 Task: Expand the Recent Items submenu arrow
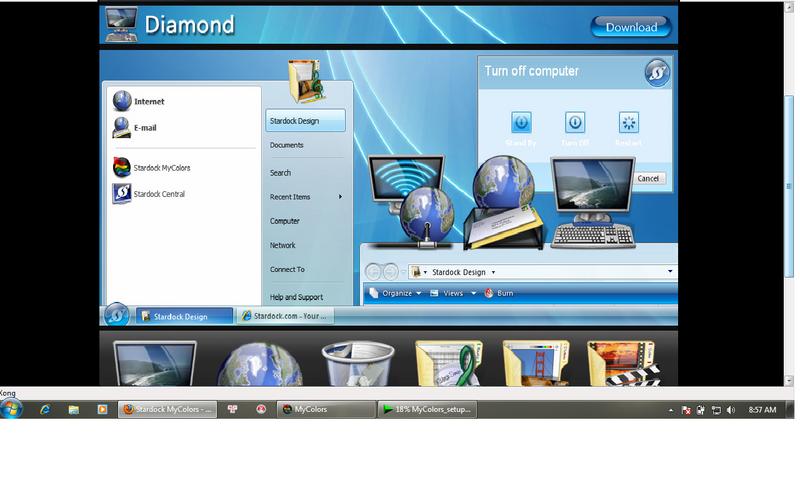pos(340,197)
